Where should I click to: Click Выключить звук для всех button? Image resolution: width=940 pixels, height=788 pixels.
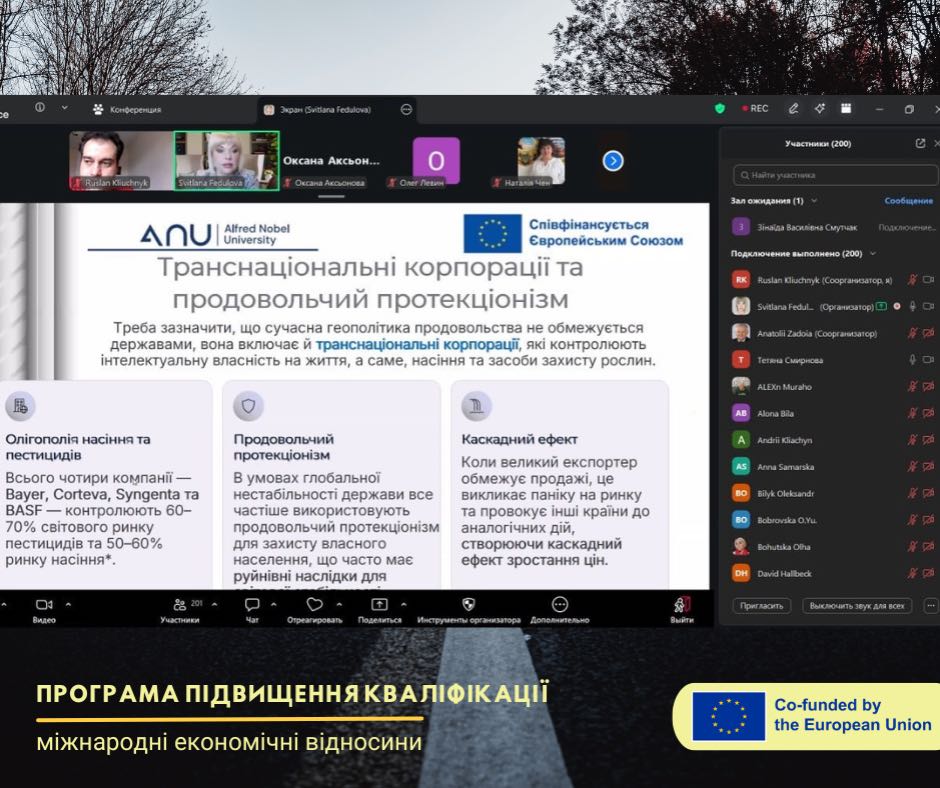(857, 605)
